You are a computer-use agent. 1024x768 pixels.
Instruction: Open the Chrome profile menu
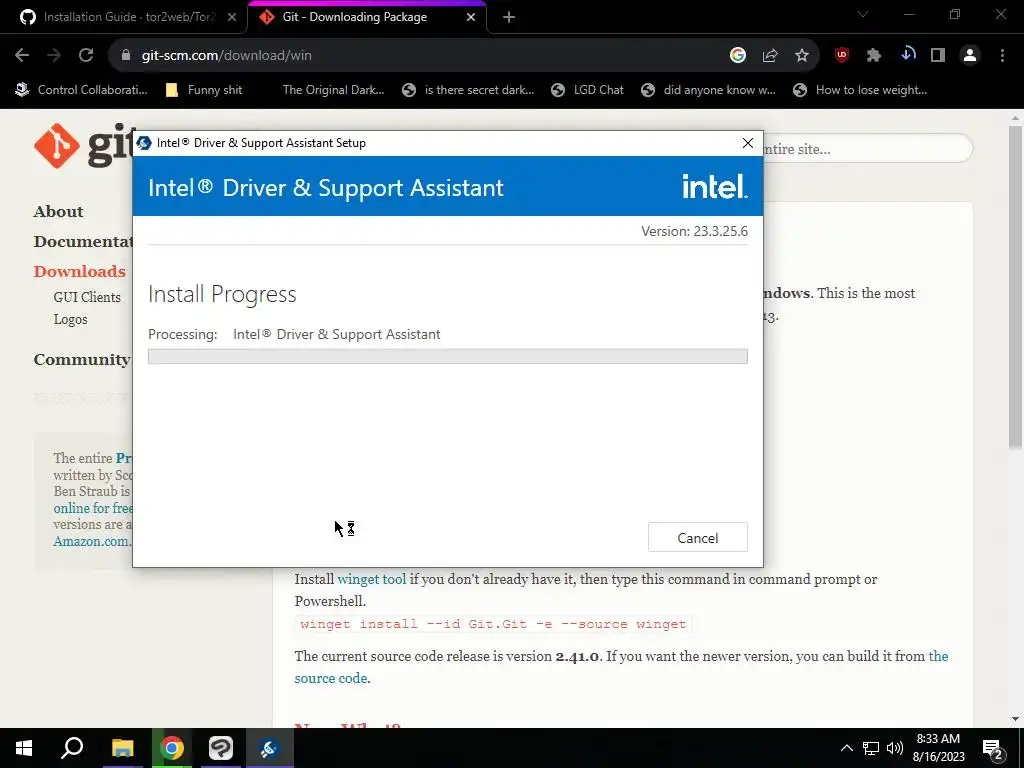pos(970,56)
